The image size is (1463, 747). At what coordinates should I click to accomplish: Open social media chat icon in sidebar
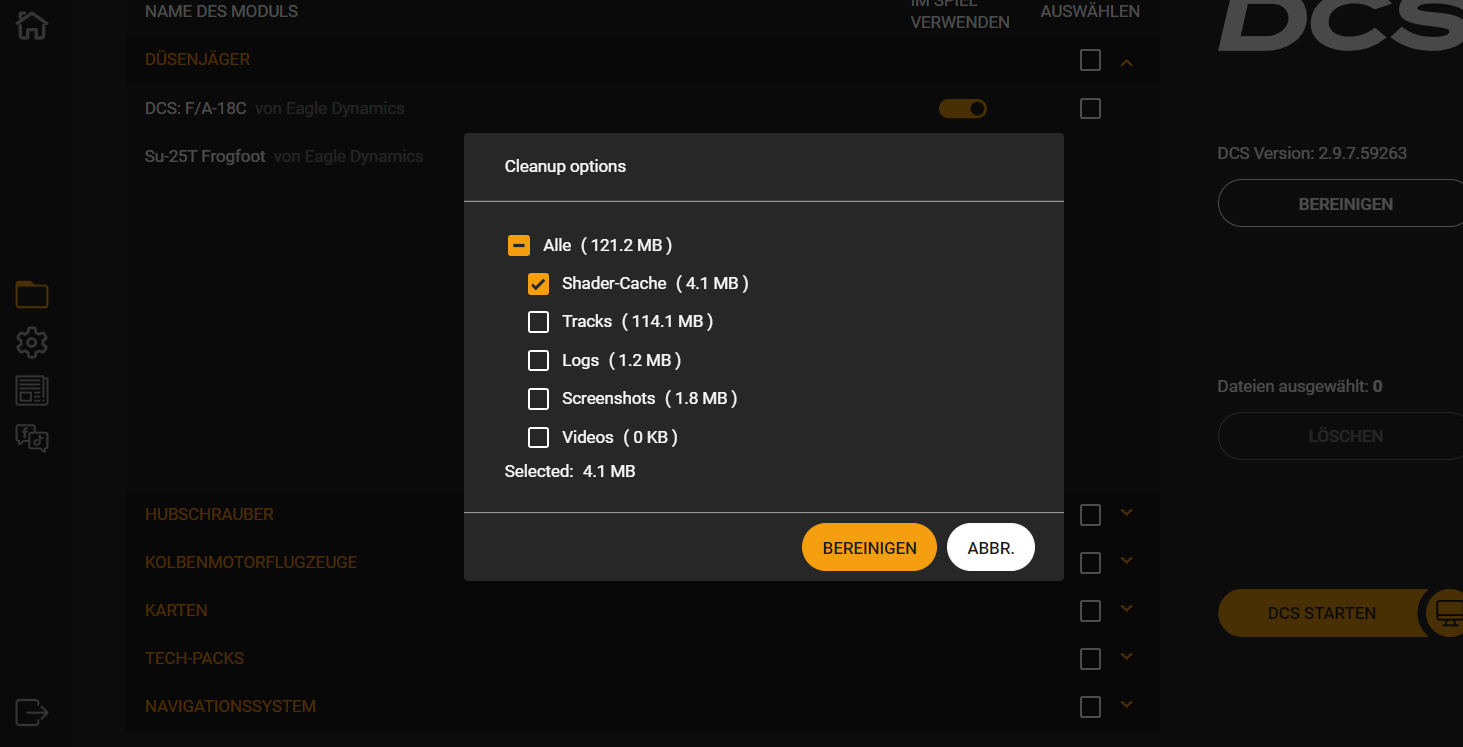point(32,438)
